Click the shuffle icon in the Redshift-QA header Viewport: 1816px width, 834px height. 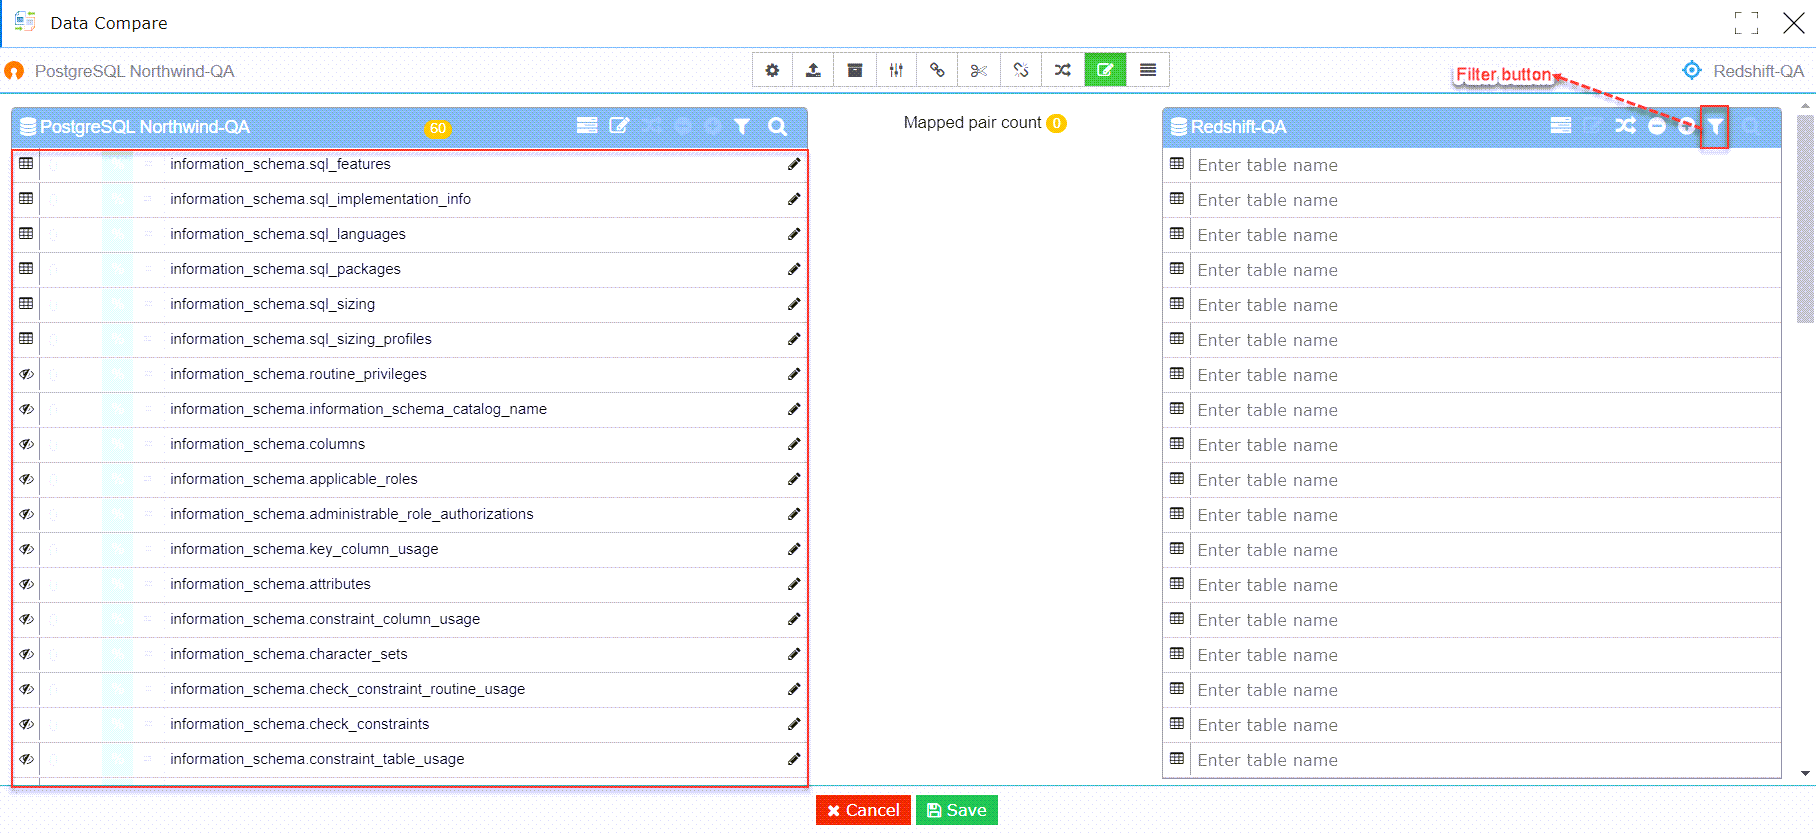[x=1626, y=126]
